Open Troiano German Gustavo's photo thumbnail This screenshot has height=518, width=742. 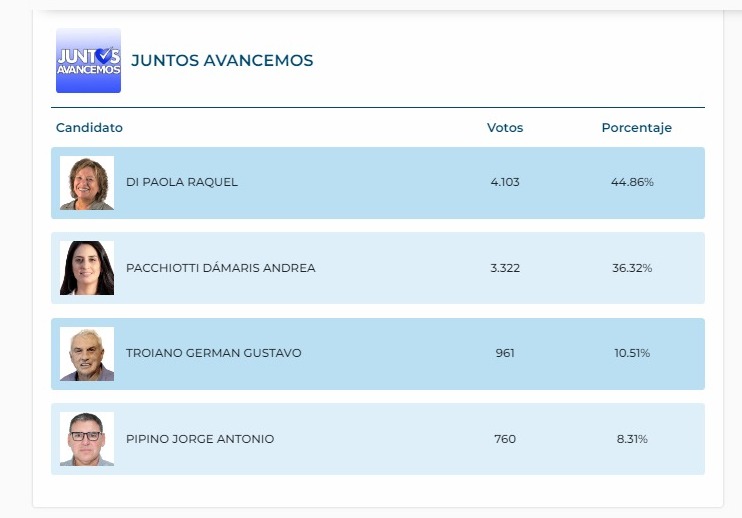click(87, 354)
